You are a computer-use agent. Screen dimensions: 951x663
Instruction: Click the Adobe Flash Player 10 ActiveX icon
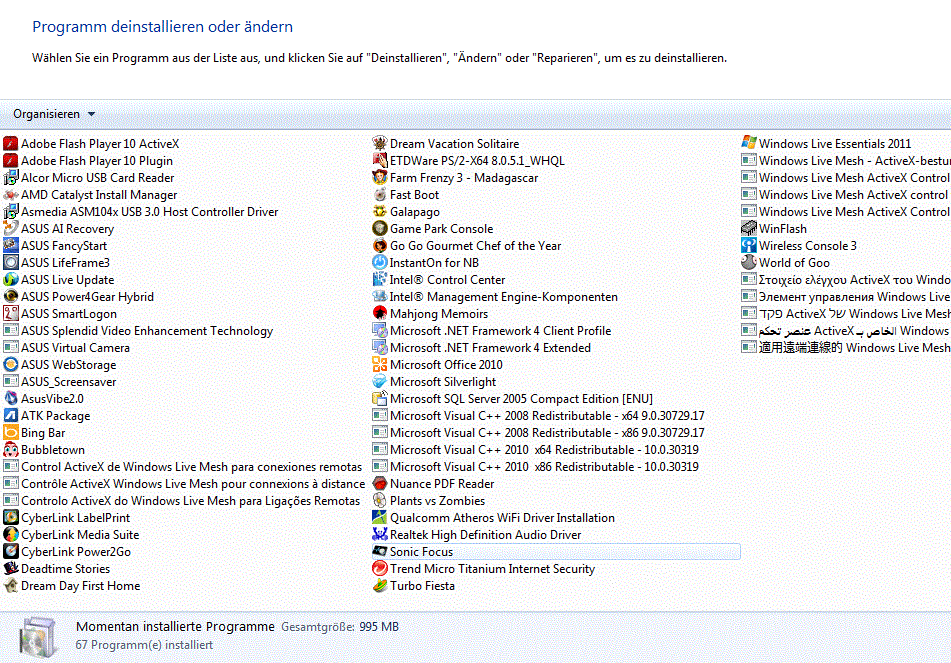click(10, 144)
